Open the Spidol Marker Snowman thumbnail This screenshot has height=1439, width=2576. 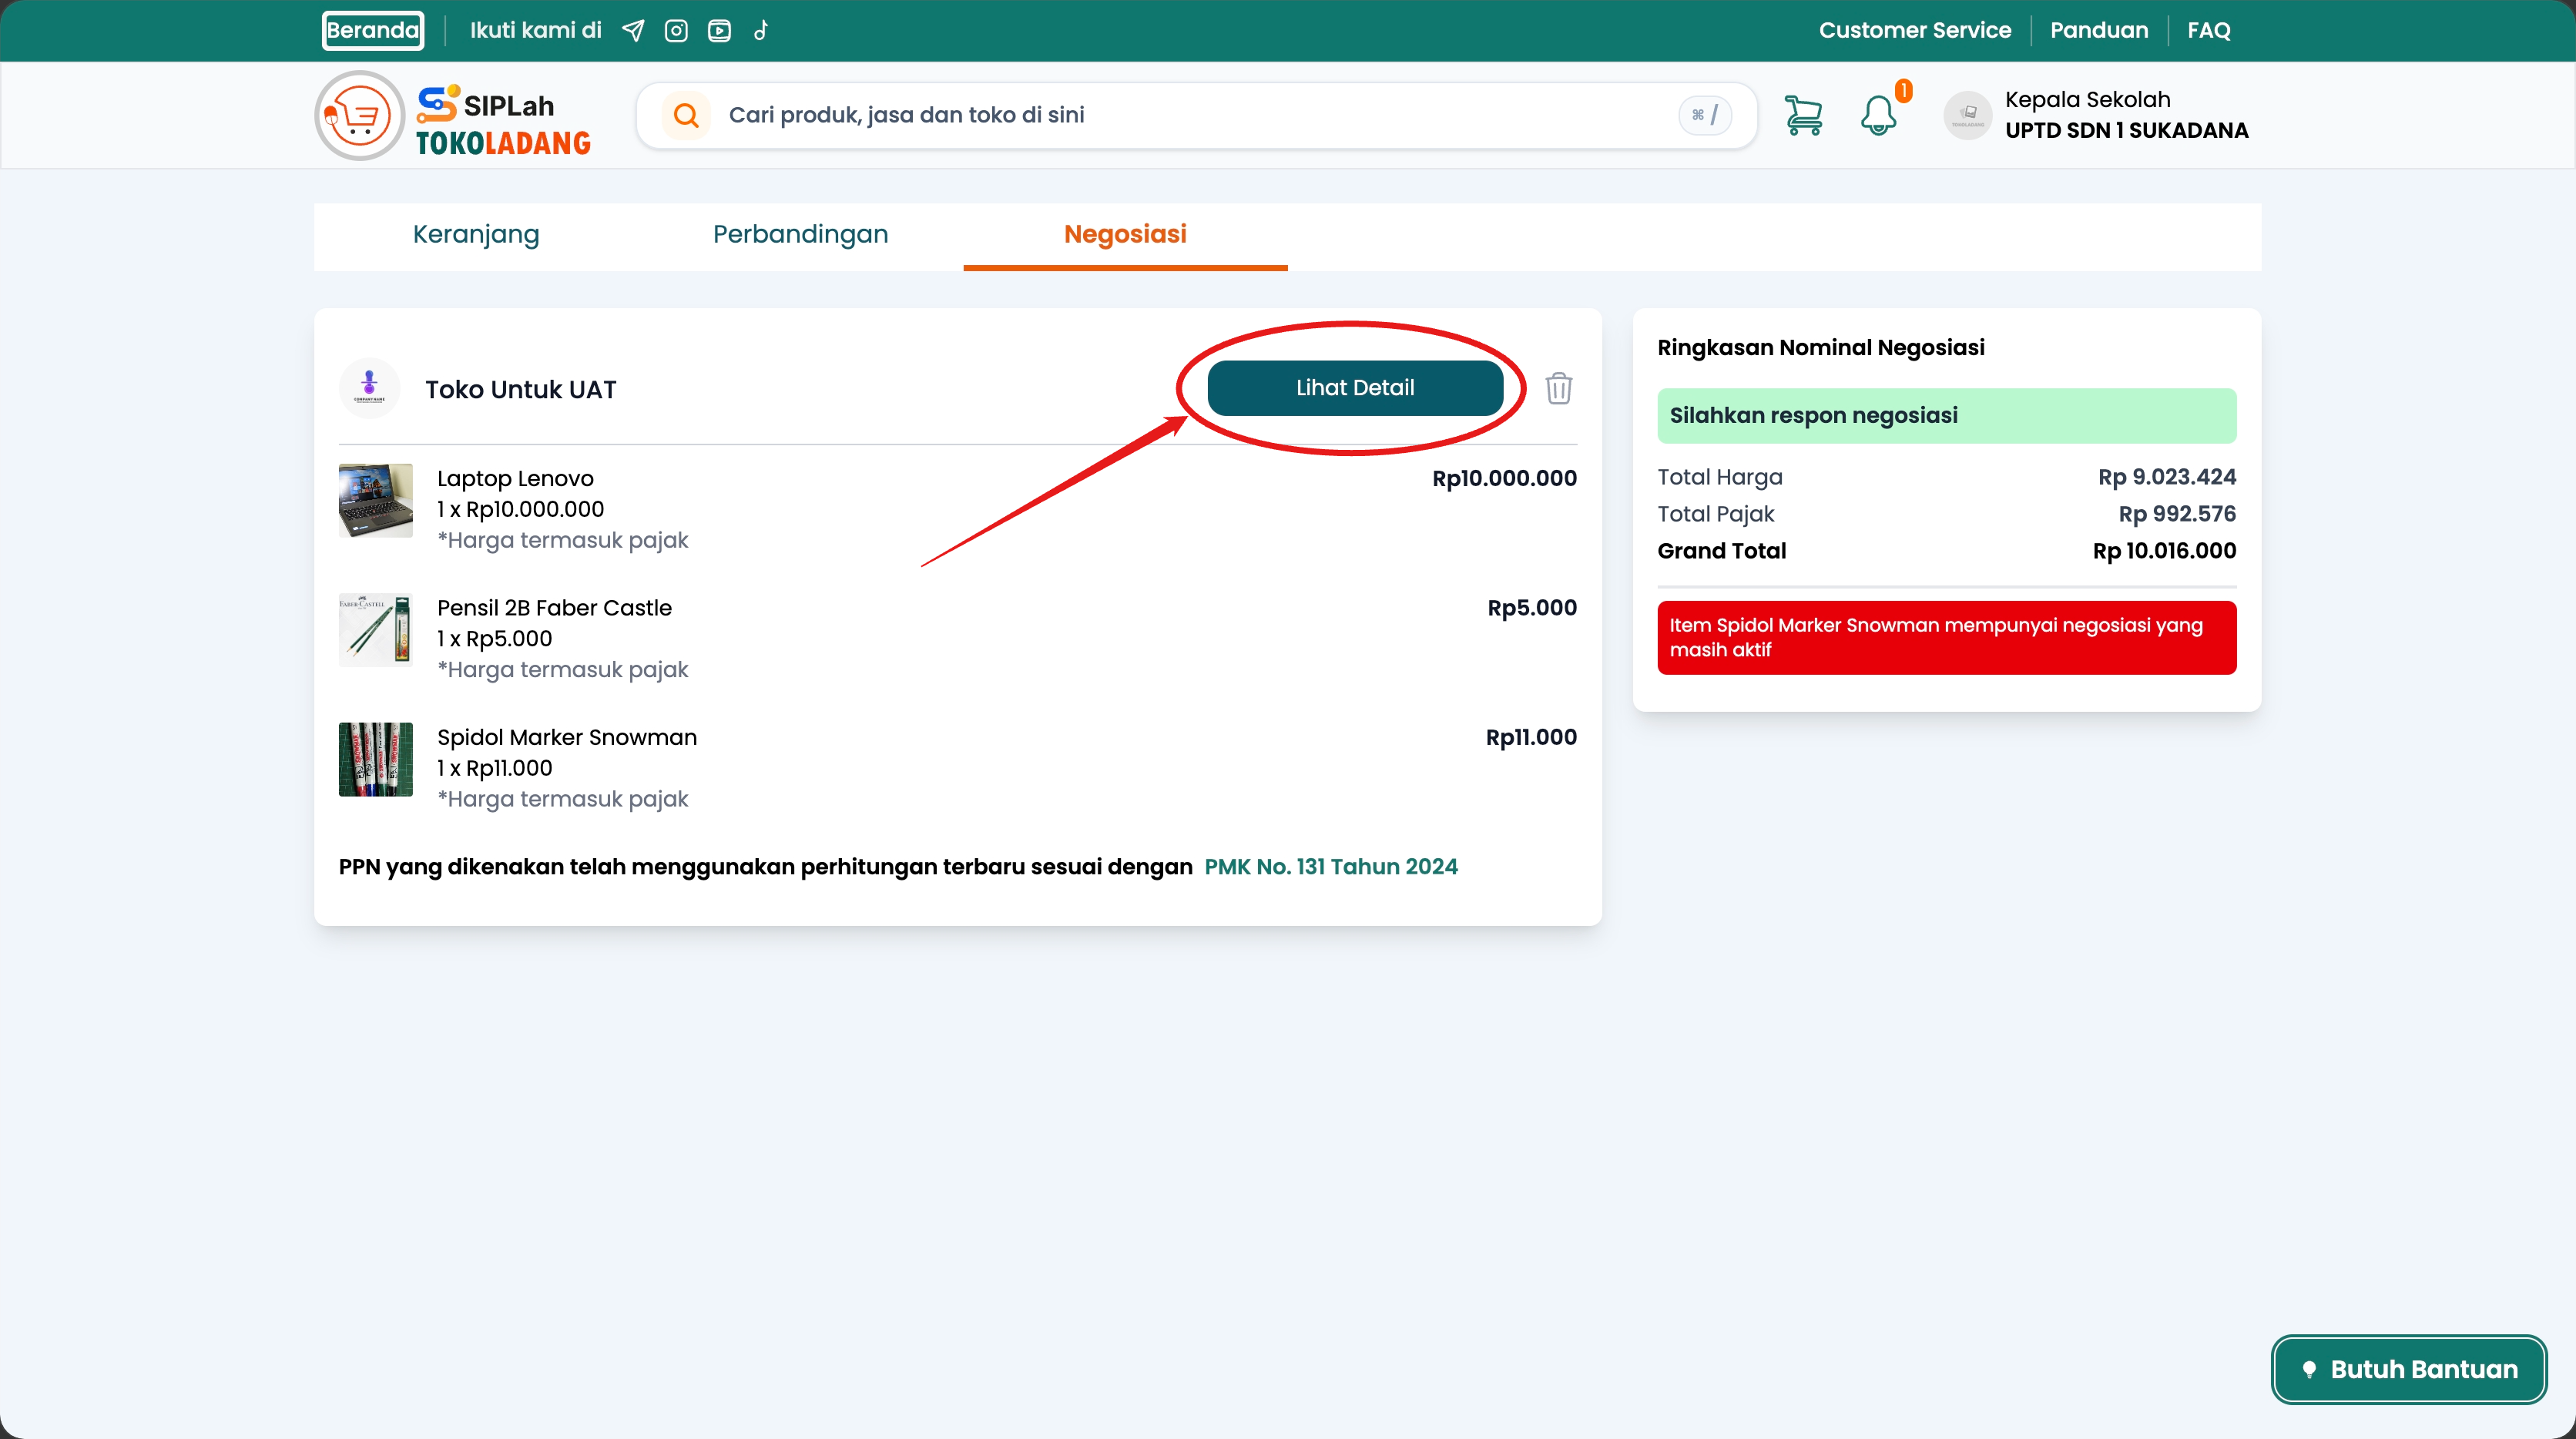(375, 760)
